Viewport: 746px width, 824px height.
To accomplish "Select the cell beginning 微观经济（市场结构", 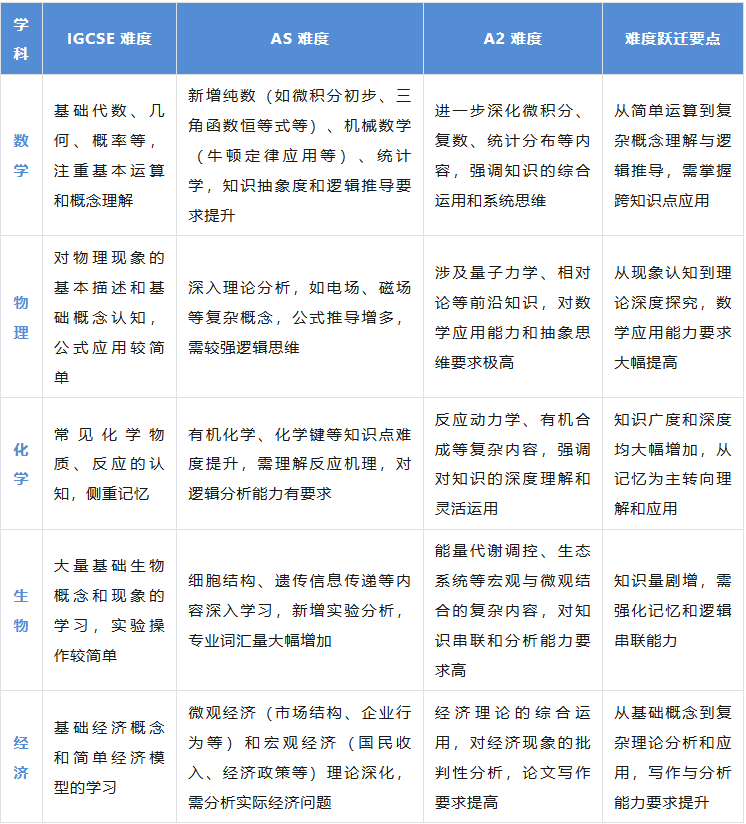I will point(299,757).
